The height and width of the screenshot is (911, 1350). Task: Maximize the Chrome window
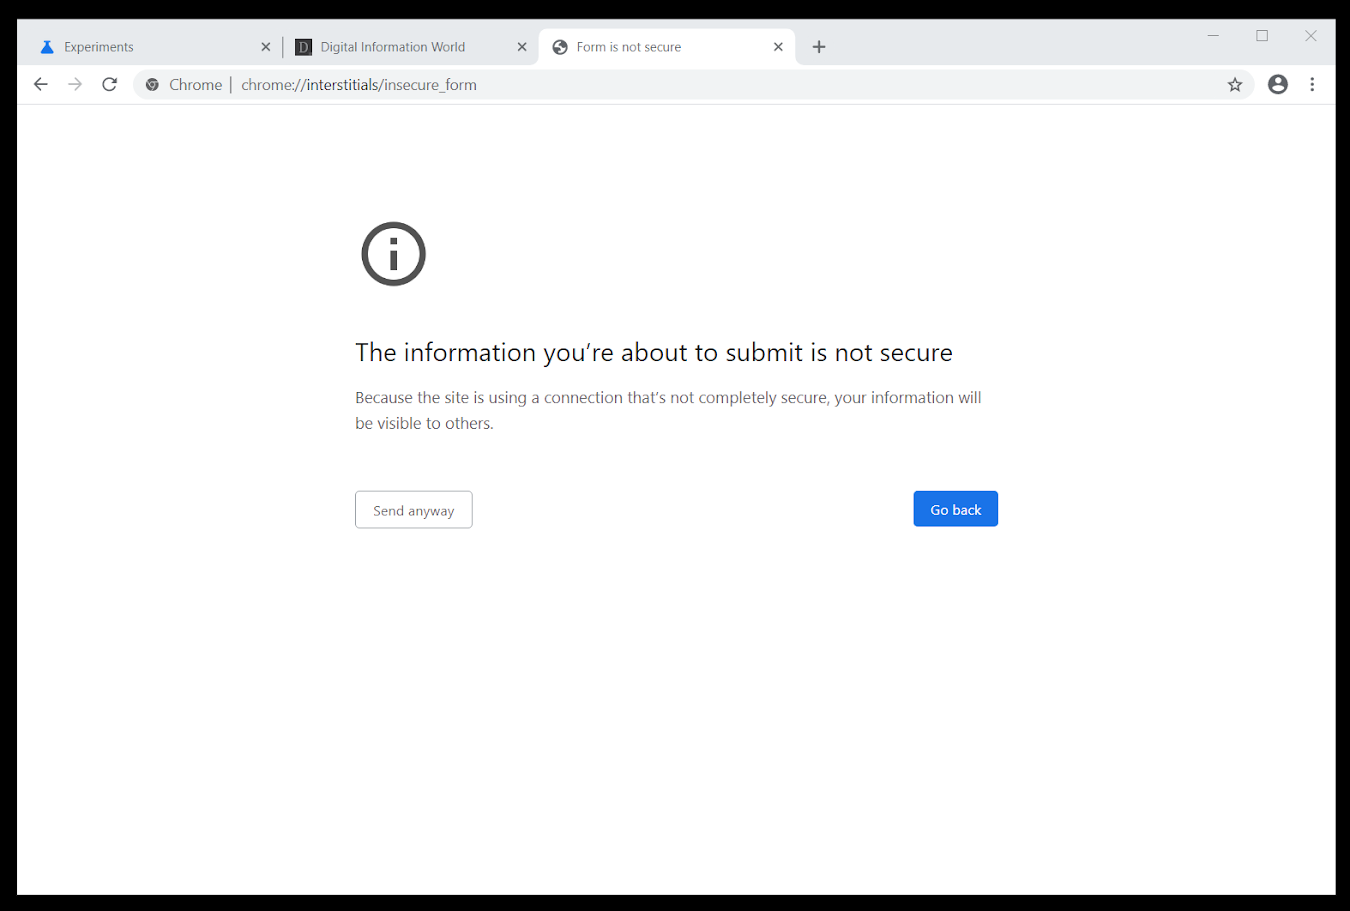[x=1262, y=36]
